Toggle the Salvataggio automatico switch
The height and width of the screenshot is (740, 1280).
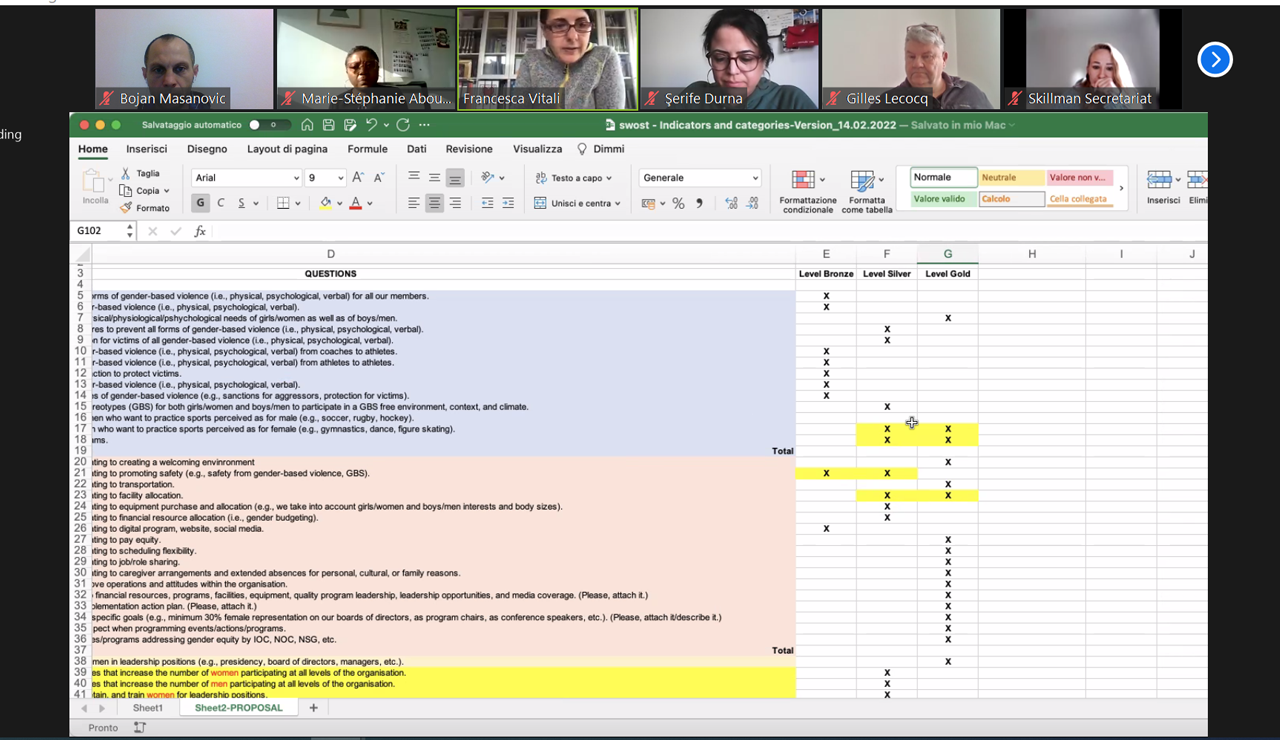click(269, 125)
